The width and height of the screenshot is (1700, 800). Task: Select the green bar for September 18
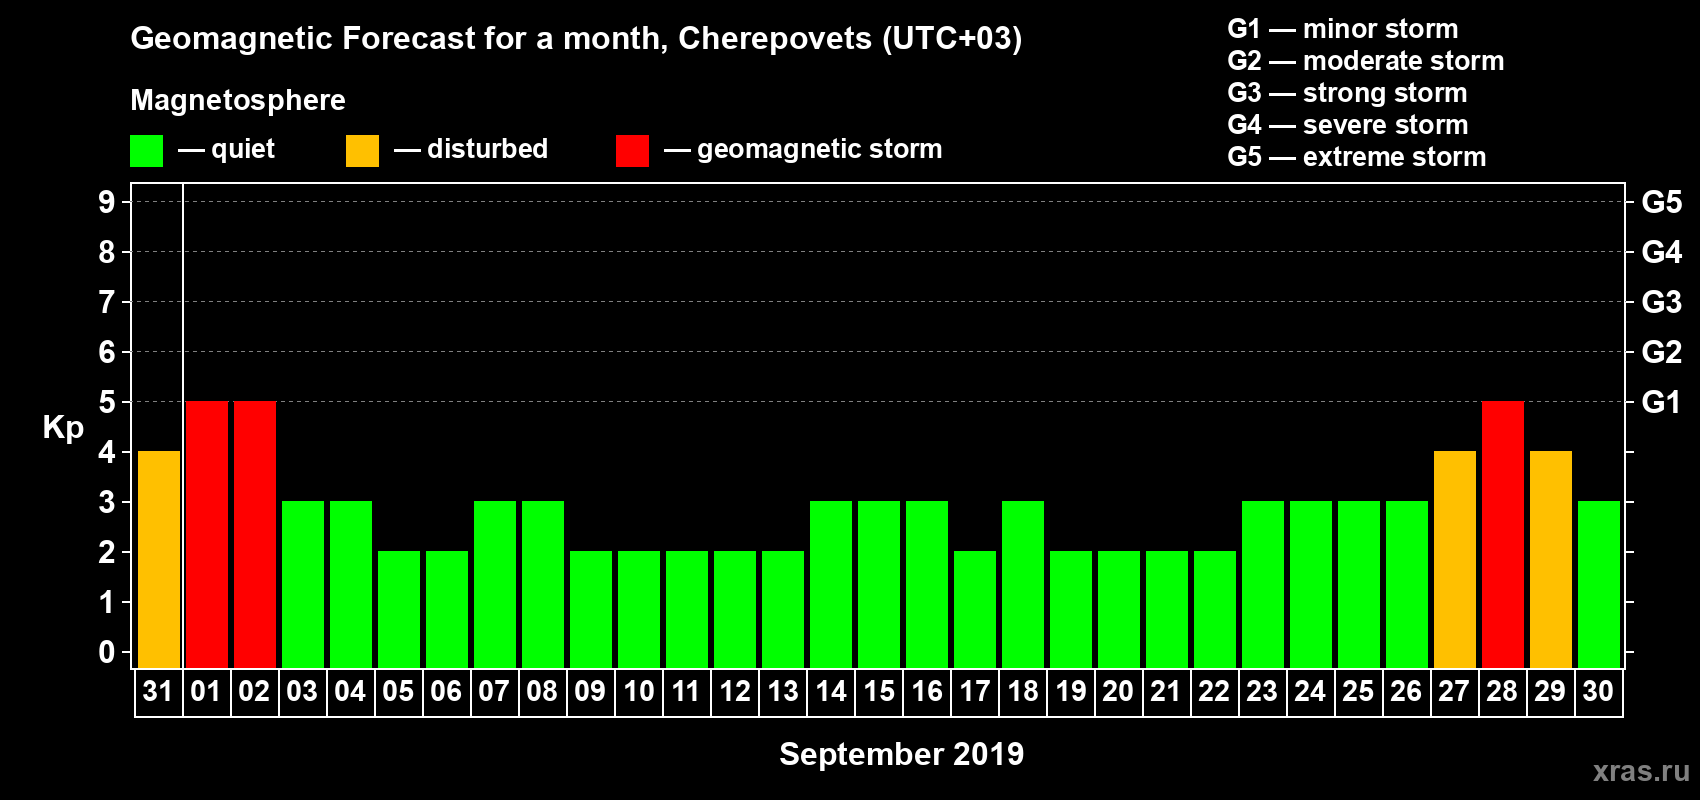click(1023, 584)
